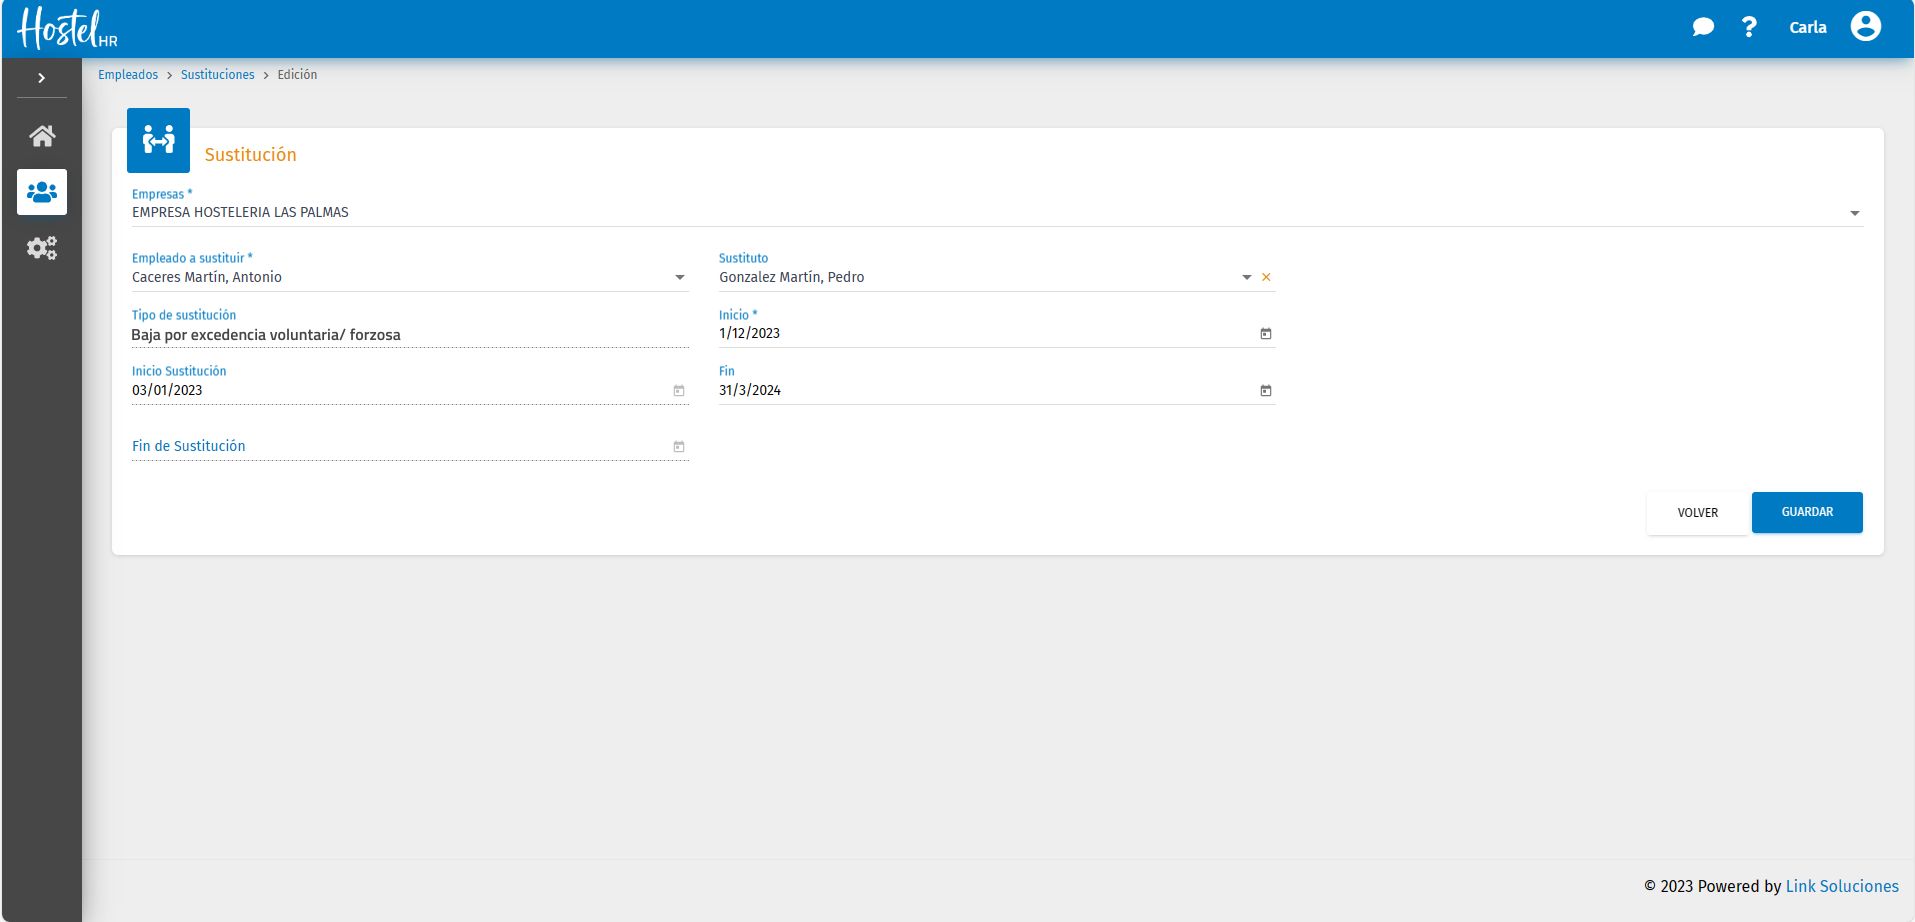Follow the Link Soluciones footer link
This screenshot has width=1915, height=922.
(x=1841, y=886)
